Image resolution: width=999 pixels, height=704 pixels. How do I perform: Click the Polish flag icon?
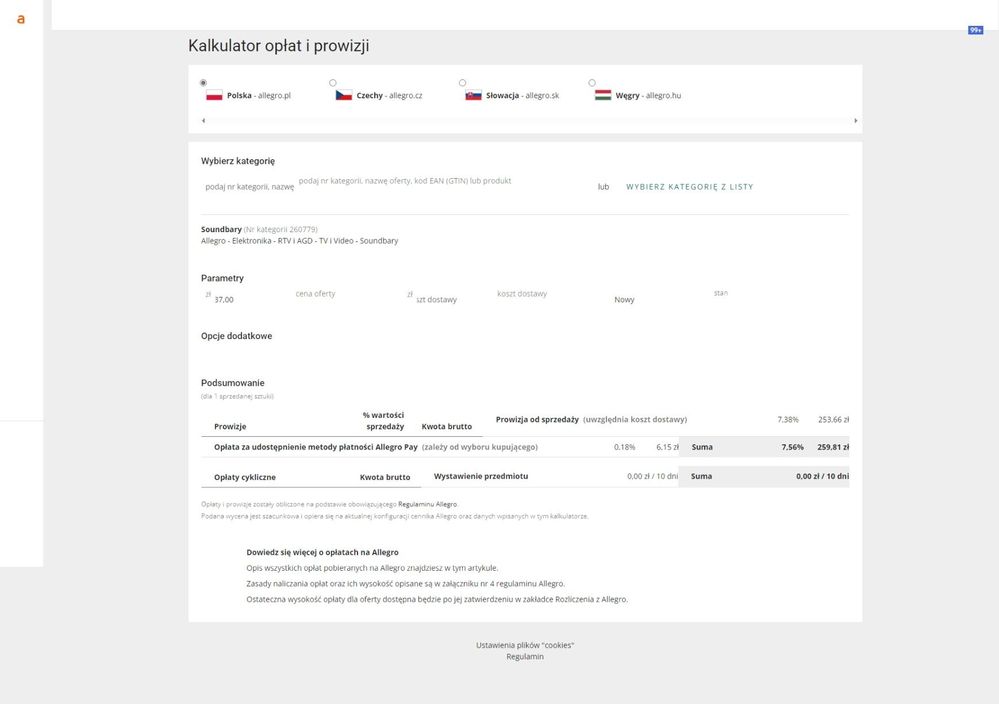tap(214, 96)
